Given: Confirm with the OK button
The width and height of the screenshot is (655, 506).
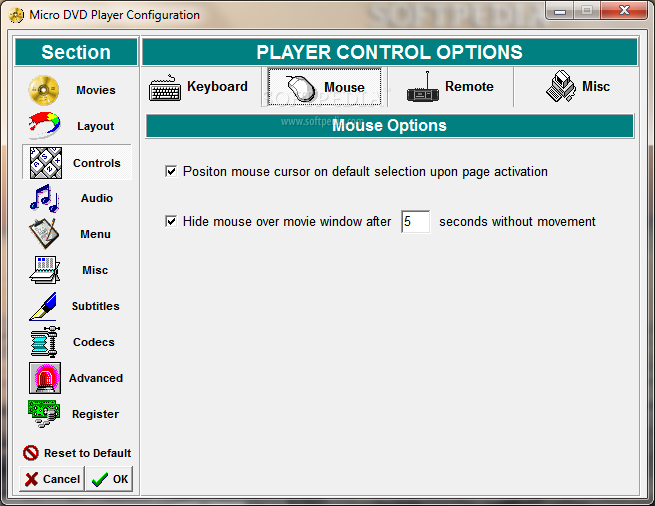Looking at the screenshot, I should tap(109, 479).
